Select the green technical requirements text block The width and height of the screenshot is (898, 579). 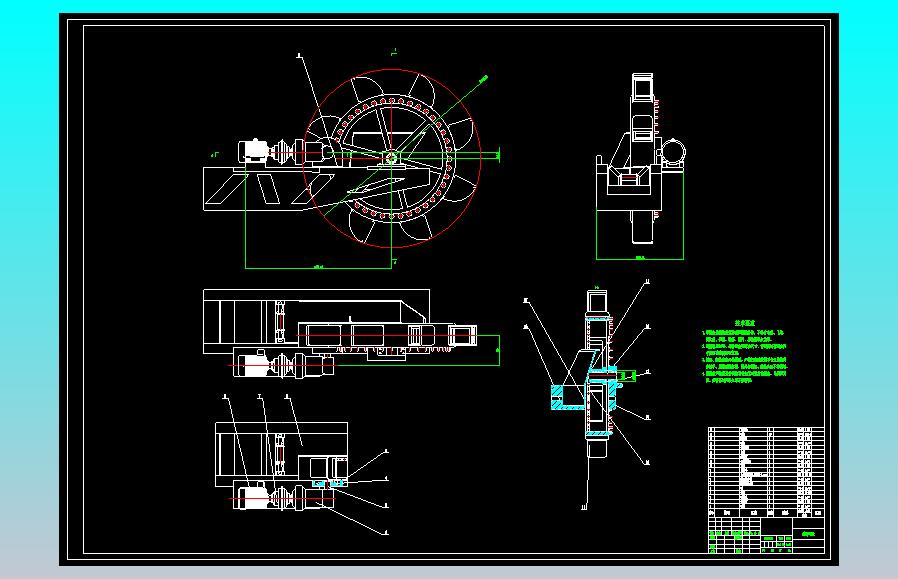(x=745, y=352)
